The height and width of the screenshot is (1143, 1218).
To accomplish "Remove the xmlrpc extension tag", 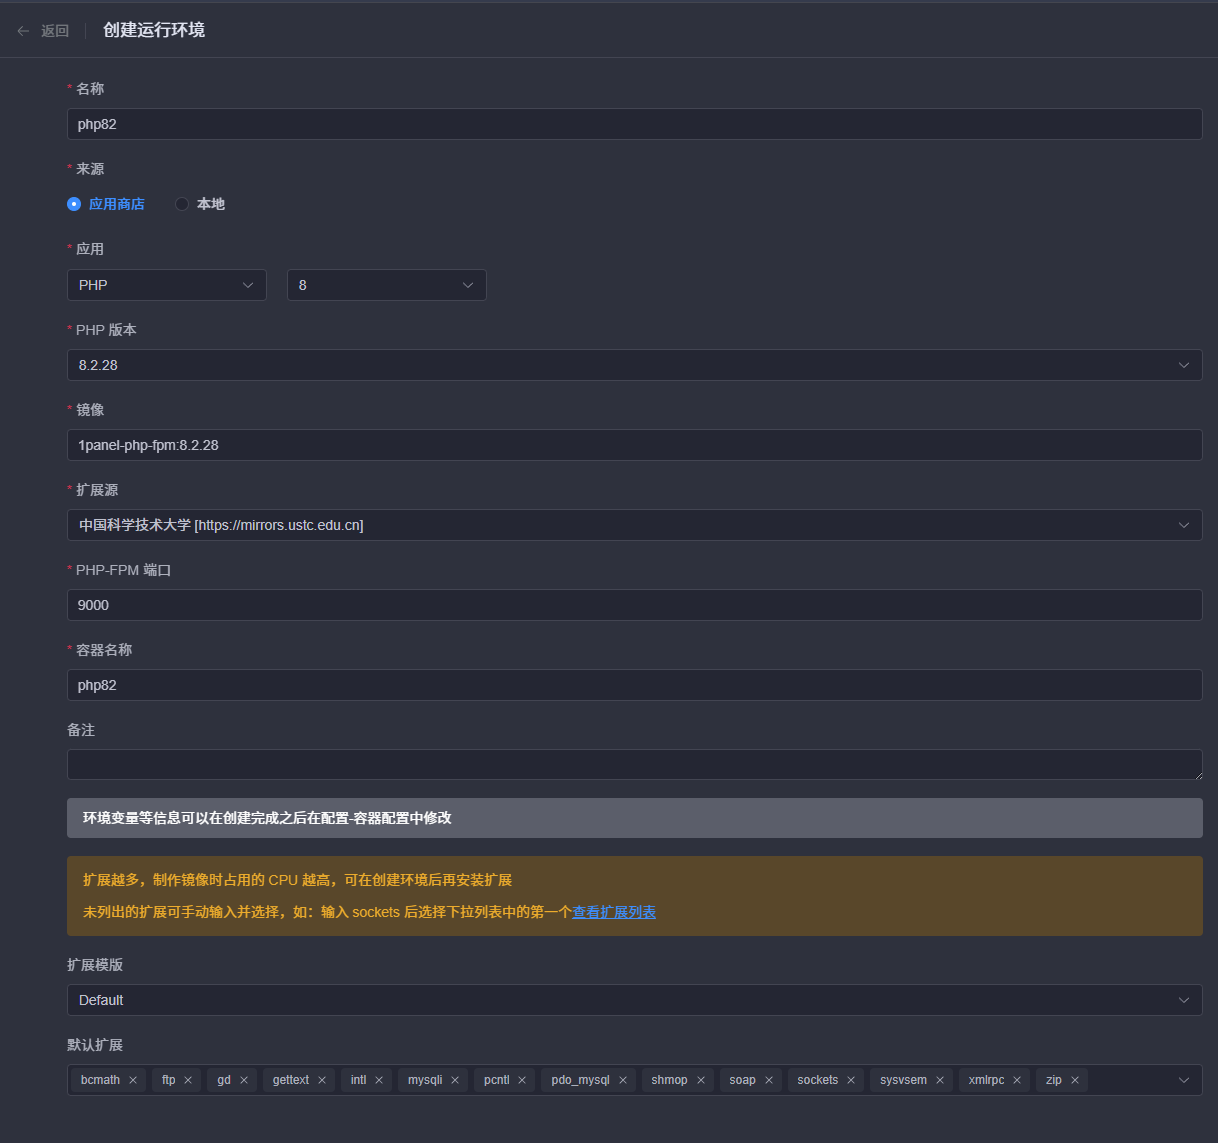I will click(1017, 1080).
